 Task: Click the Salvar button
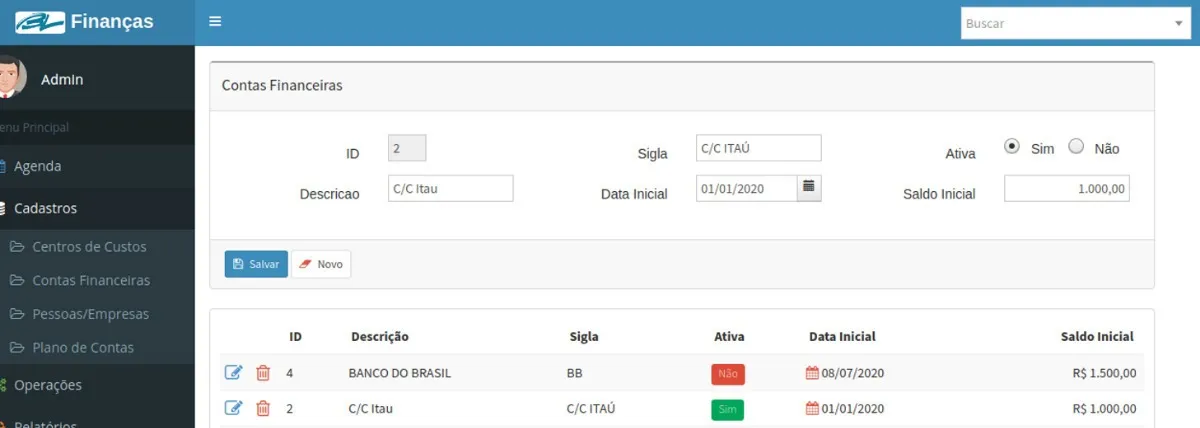tap(256, 264)
